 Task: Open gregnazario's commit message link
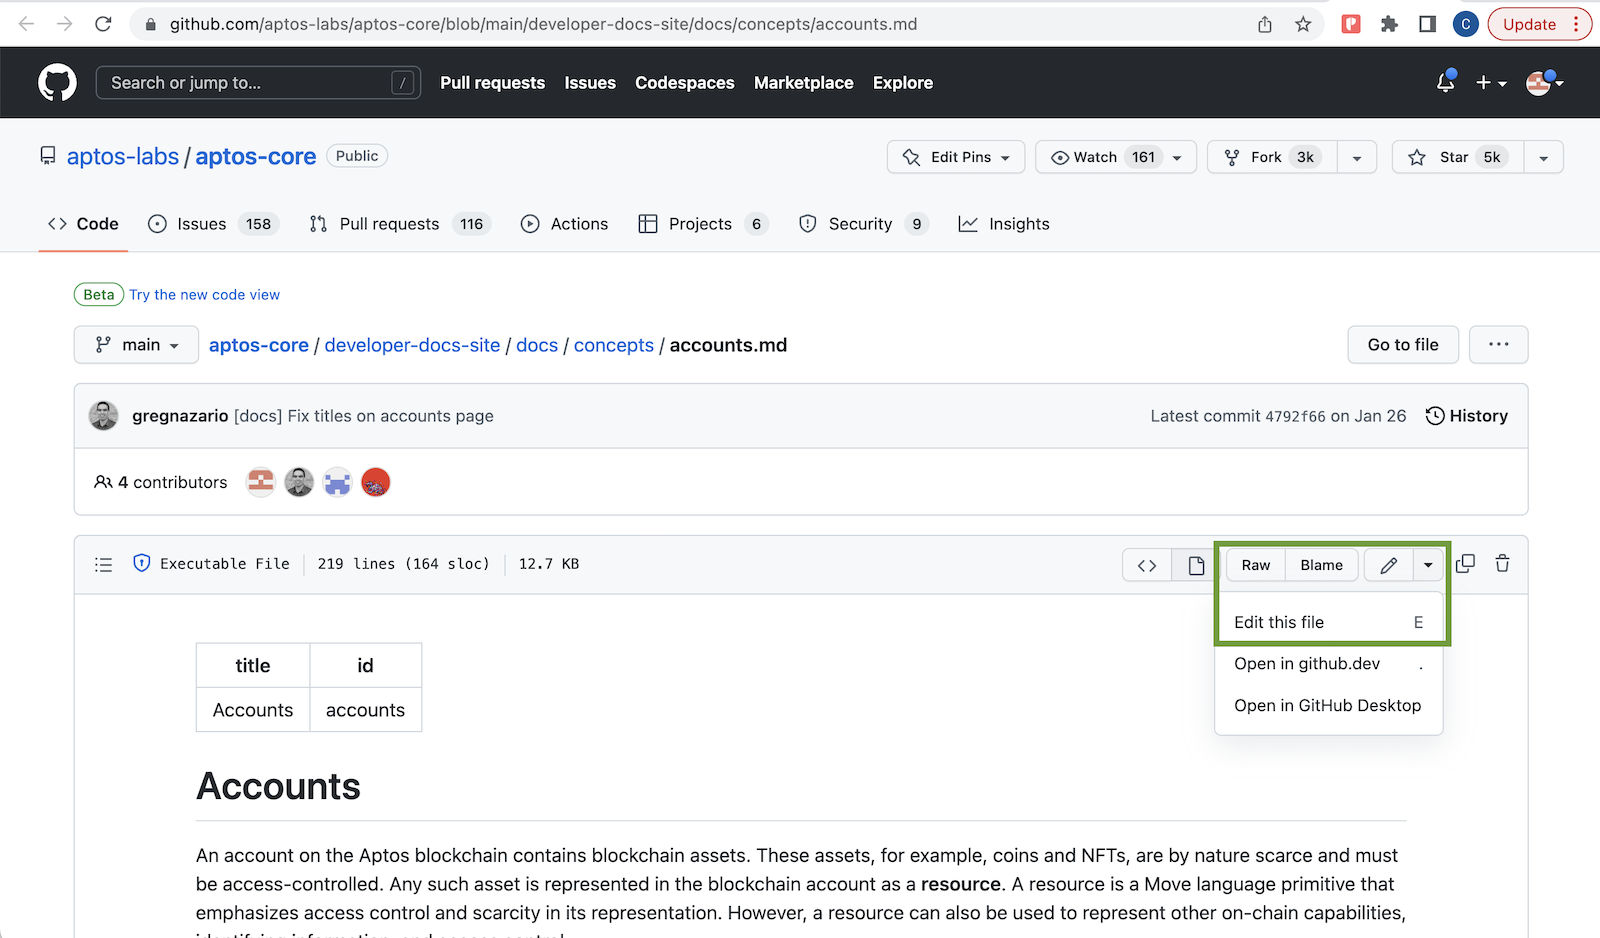point(364,416)
